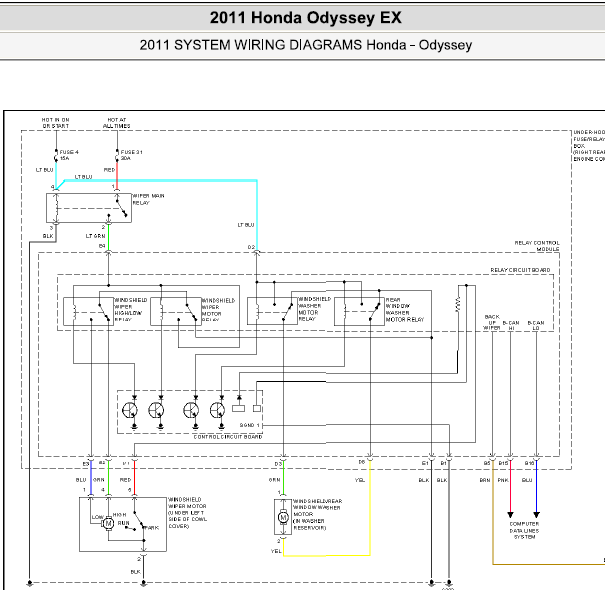Click the blue wire arrowhead above Computer Data Lines

(x=536, y=515)
